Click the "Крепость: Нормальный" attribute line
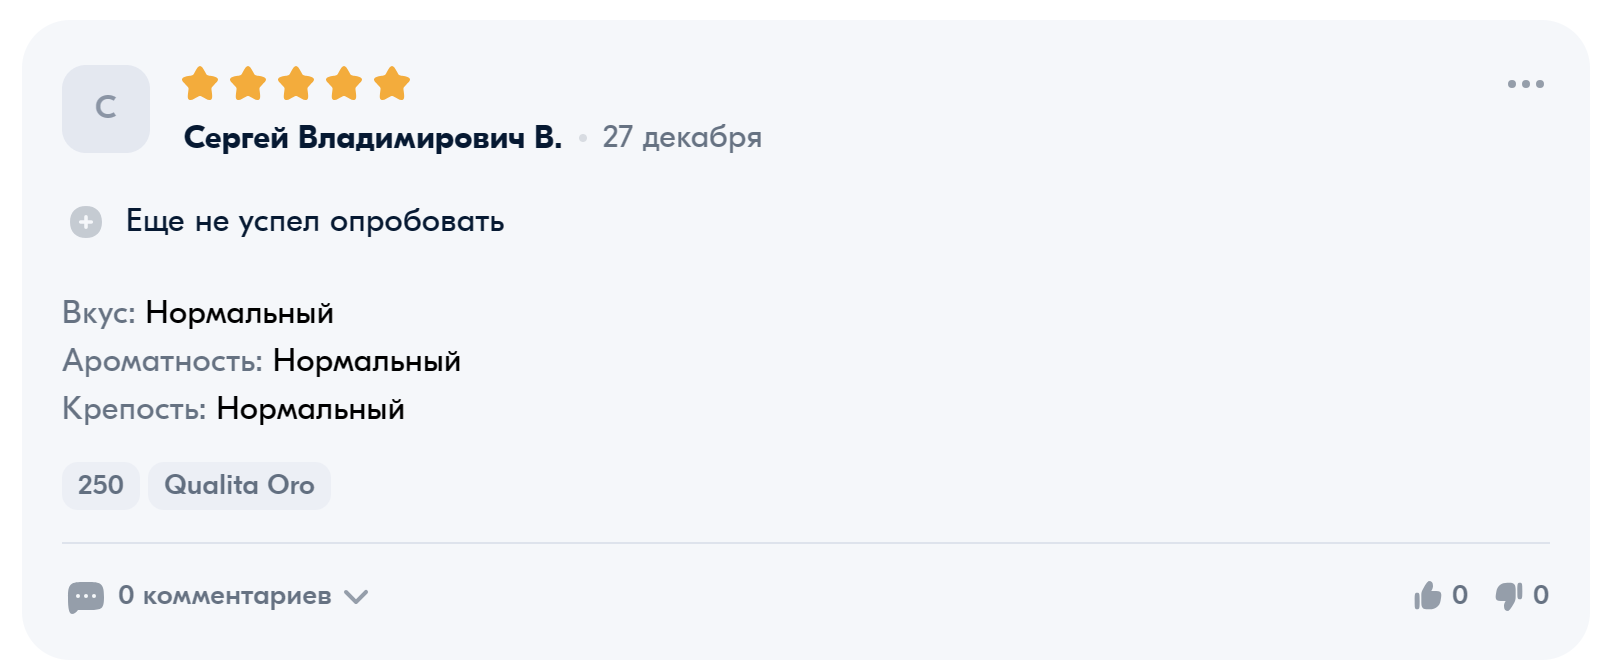Viewport: 1609px width, 669px height. coord(233,409)
